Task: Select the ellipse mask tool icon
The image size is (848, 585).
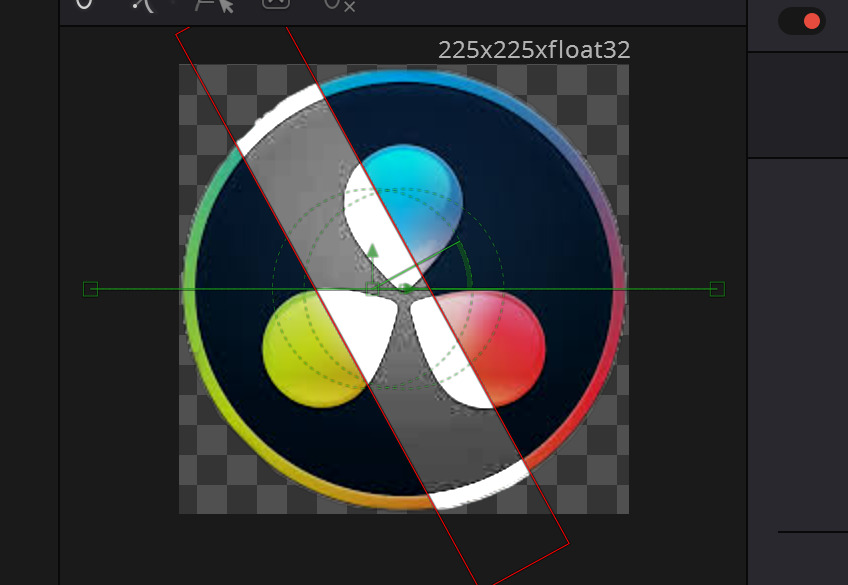Action: click(x=84, y=4)
